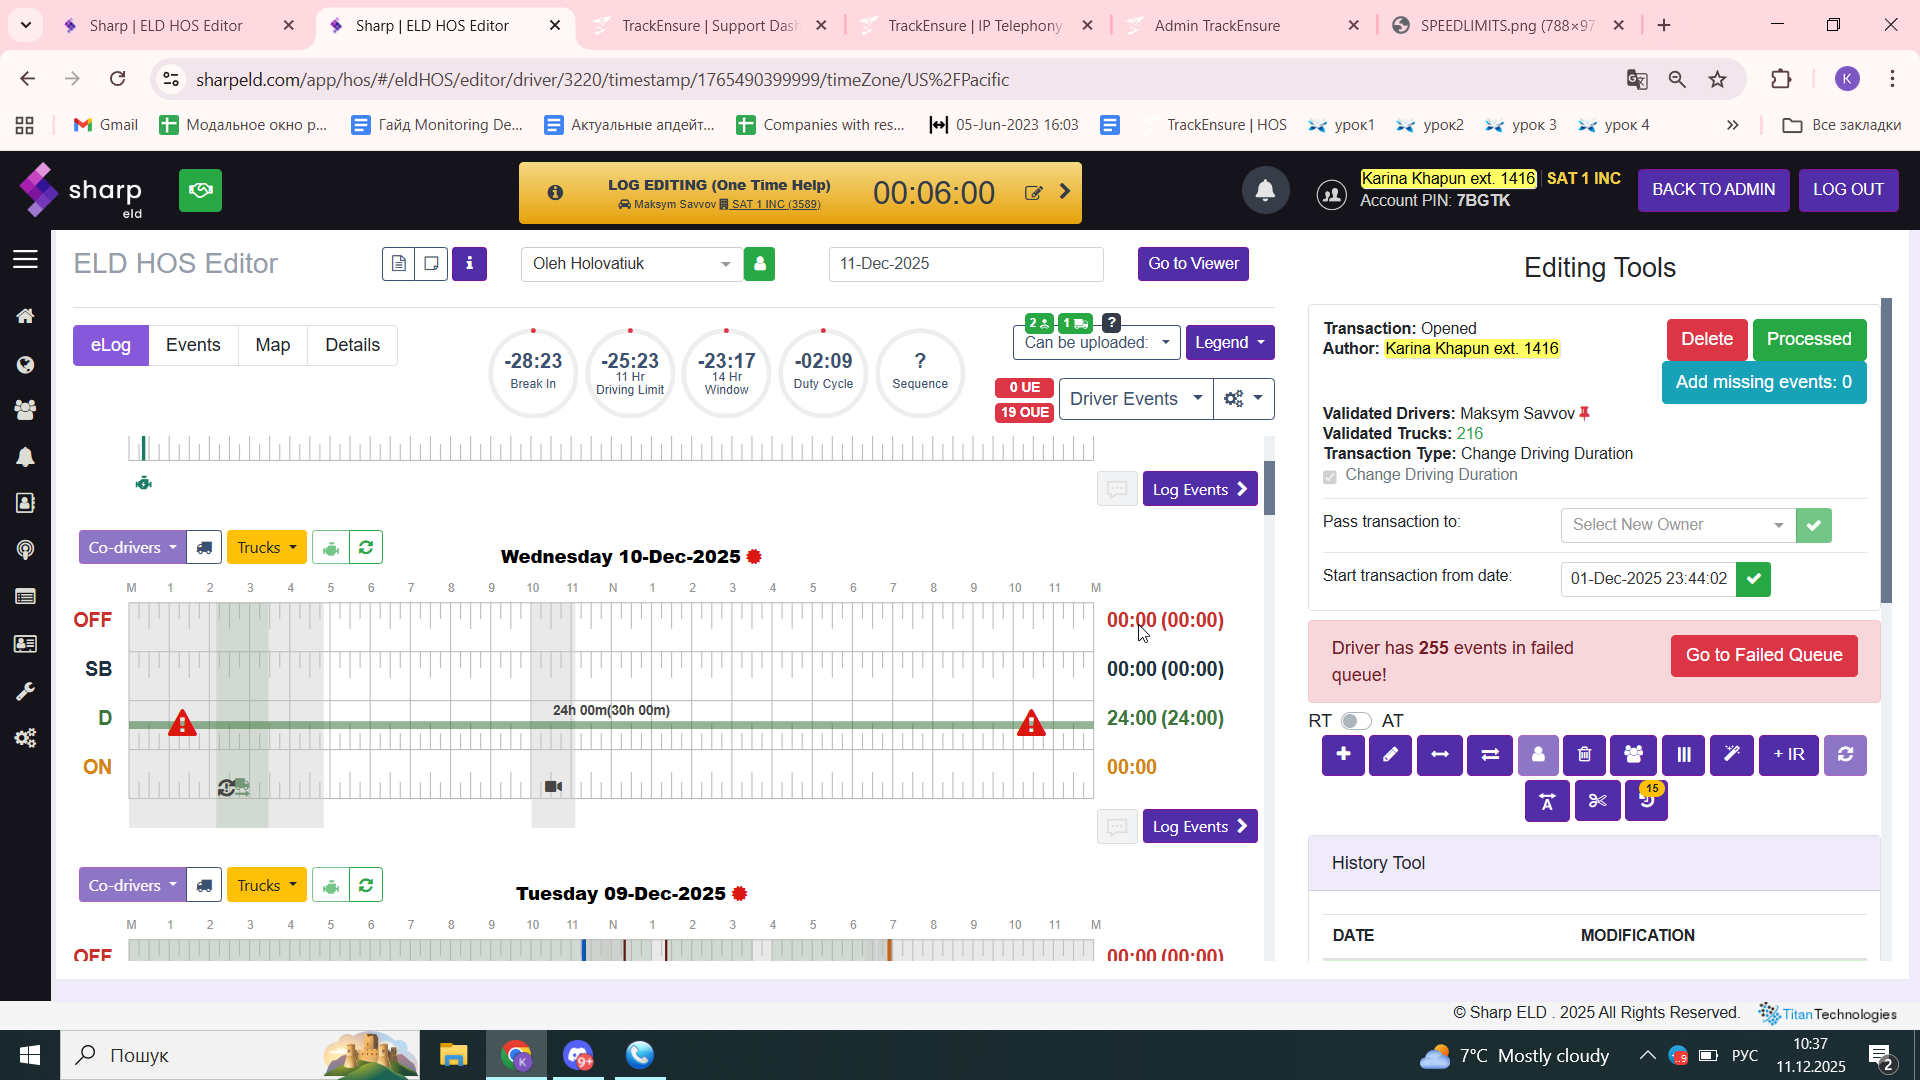Click the undo history tool with badge 15
The height and width of the screenshot is (1080, 1920).
click(1646, 801)
